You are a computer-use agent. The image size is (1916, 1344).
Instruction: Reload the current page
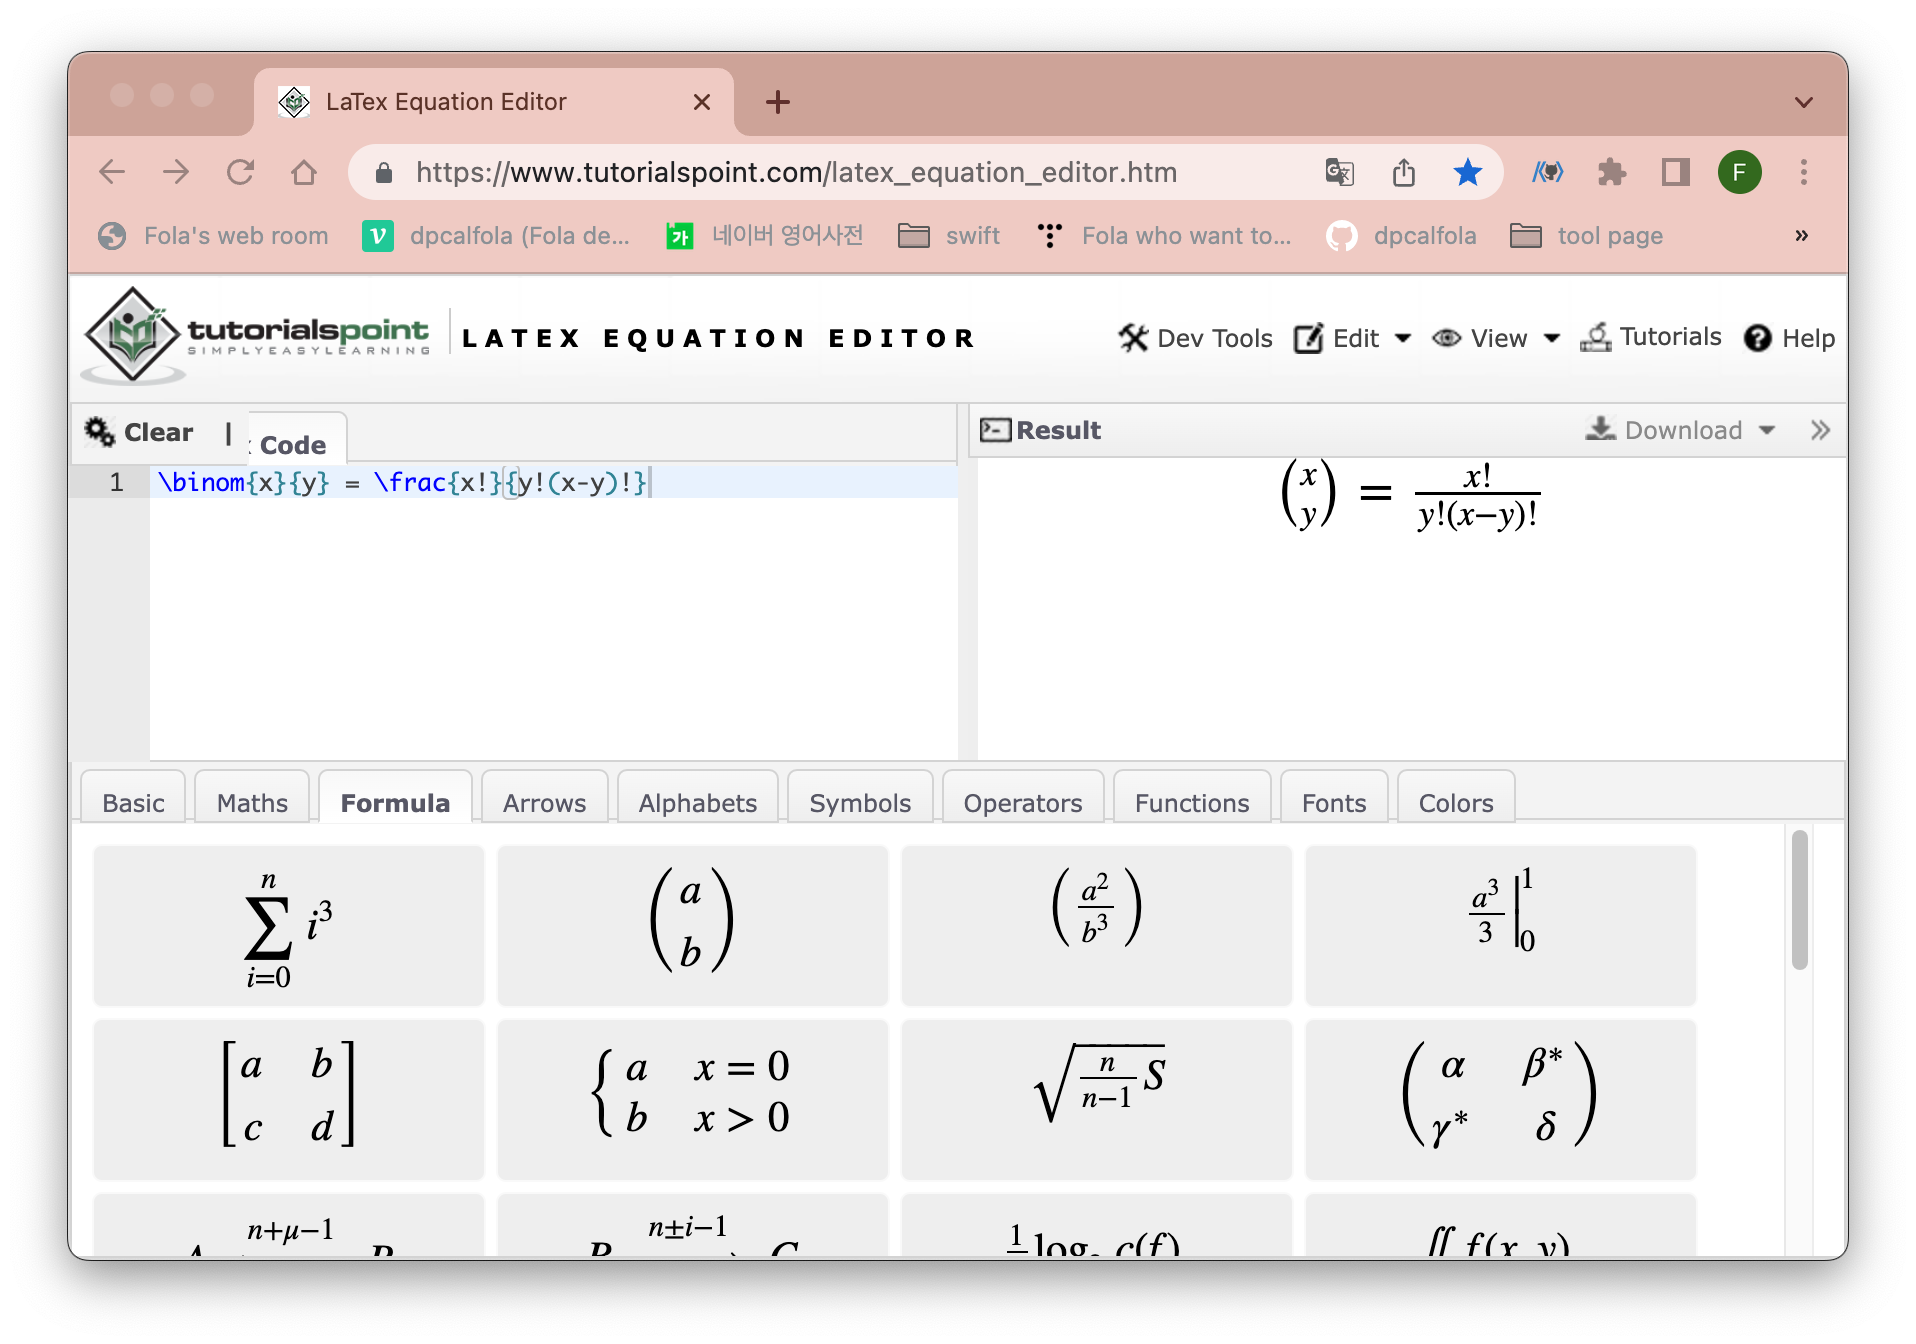(241, 172)
